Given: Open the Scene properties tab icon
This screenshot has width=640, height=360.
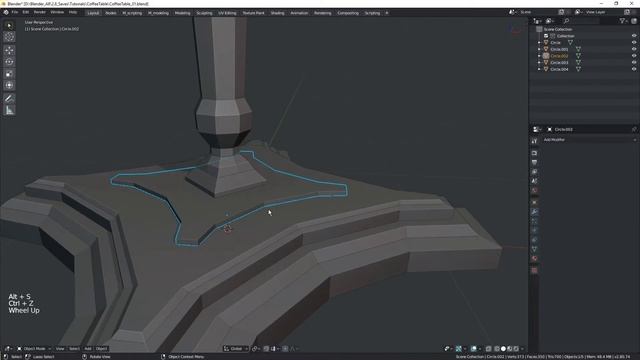Looking at the screenshot, I should click(534, 181).
